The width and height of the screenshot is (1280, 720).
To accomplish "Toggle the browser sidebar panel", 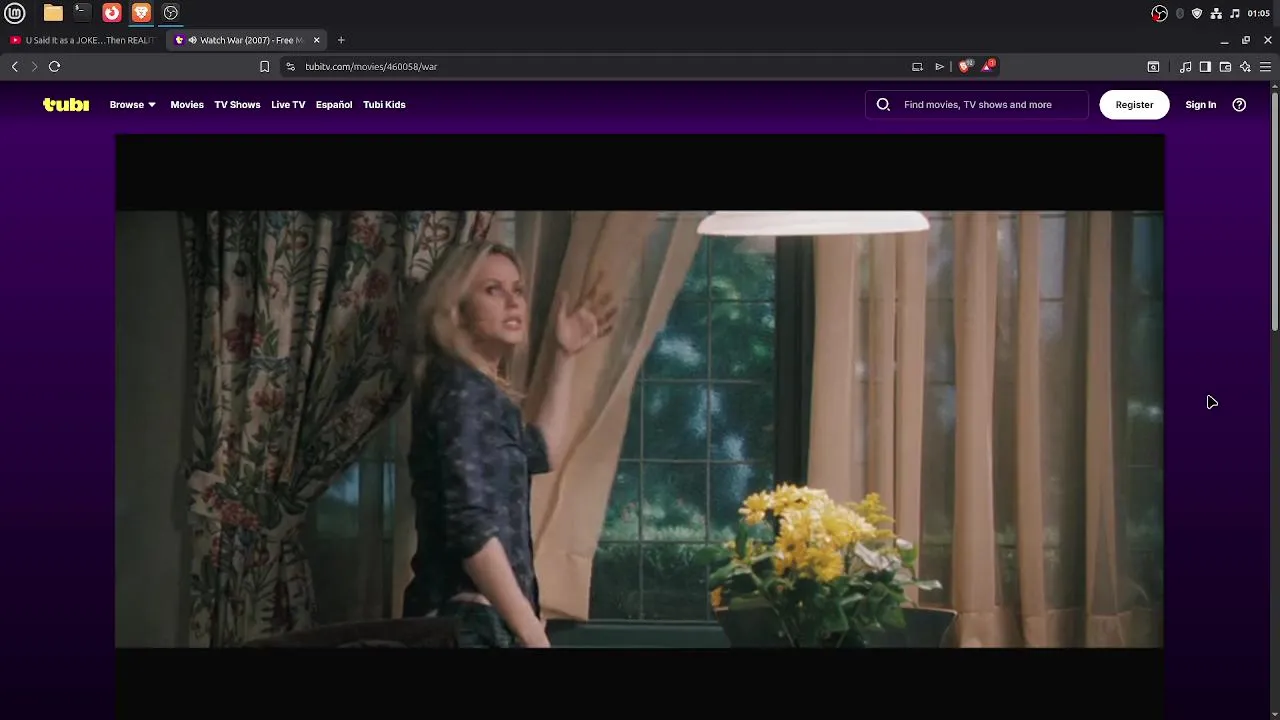I will tap(1205, 66).
